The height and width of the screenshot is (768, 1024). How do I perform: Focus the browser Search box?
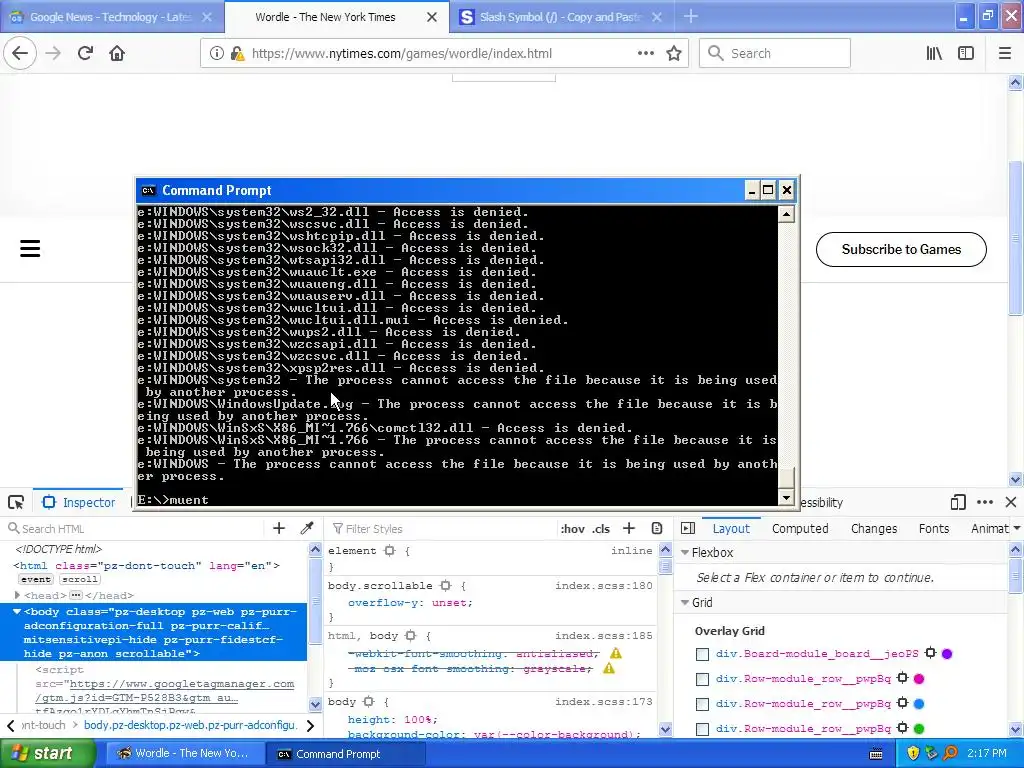tap(775, 54)
